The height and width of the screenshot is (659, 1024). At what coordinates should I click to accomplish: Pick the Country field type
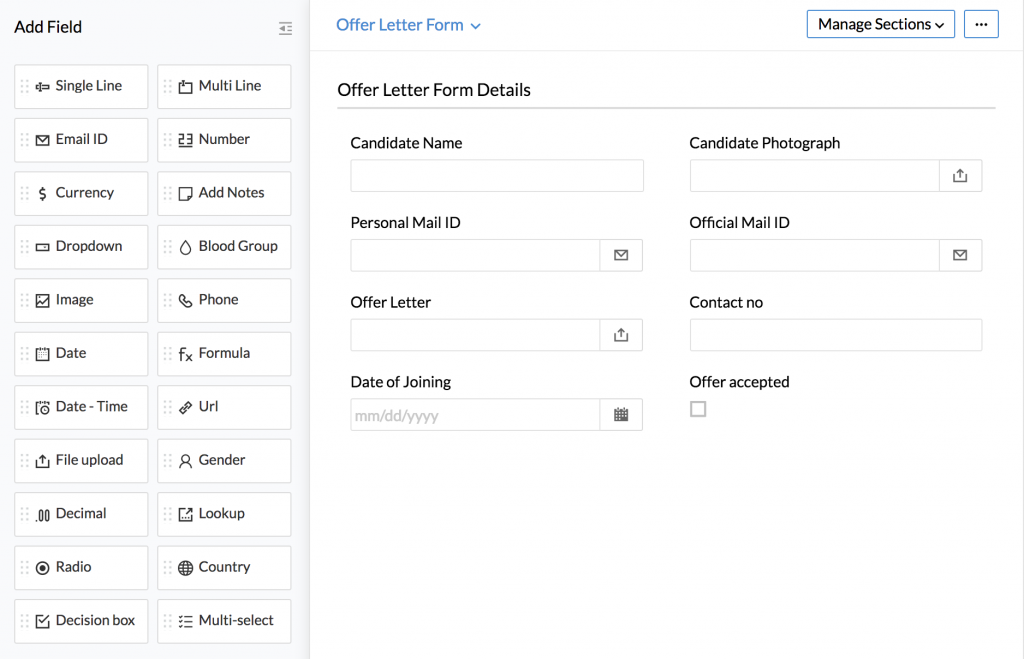(x=224, y=567)
